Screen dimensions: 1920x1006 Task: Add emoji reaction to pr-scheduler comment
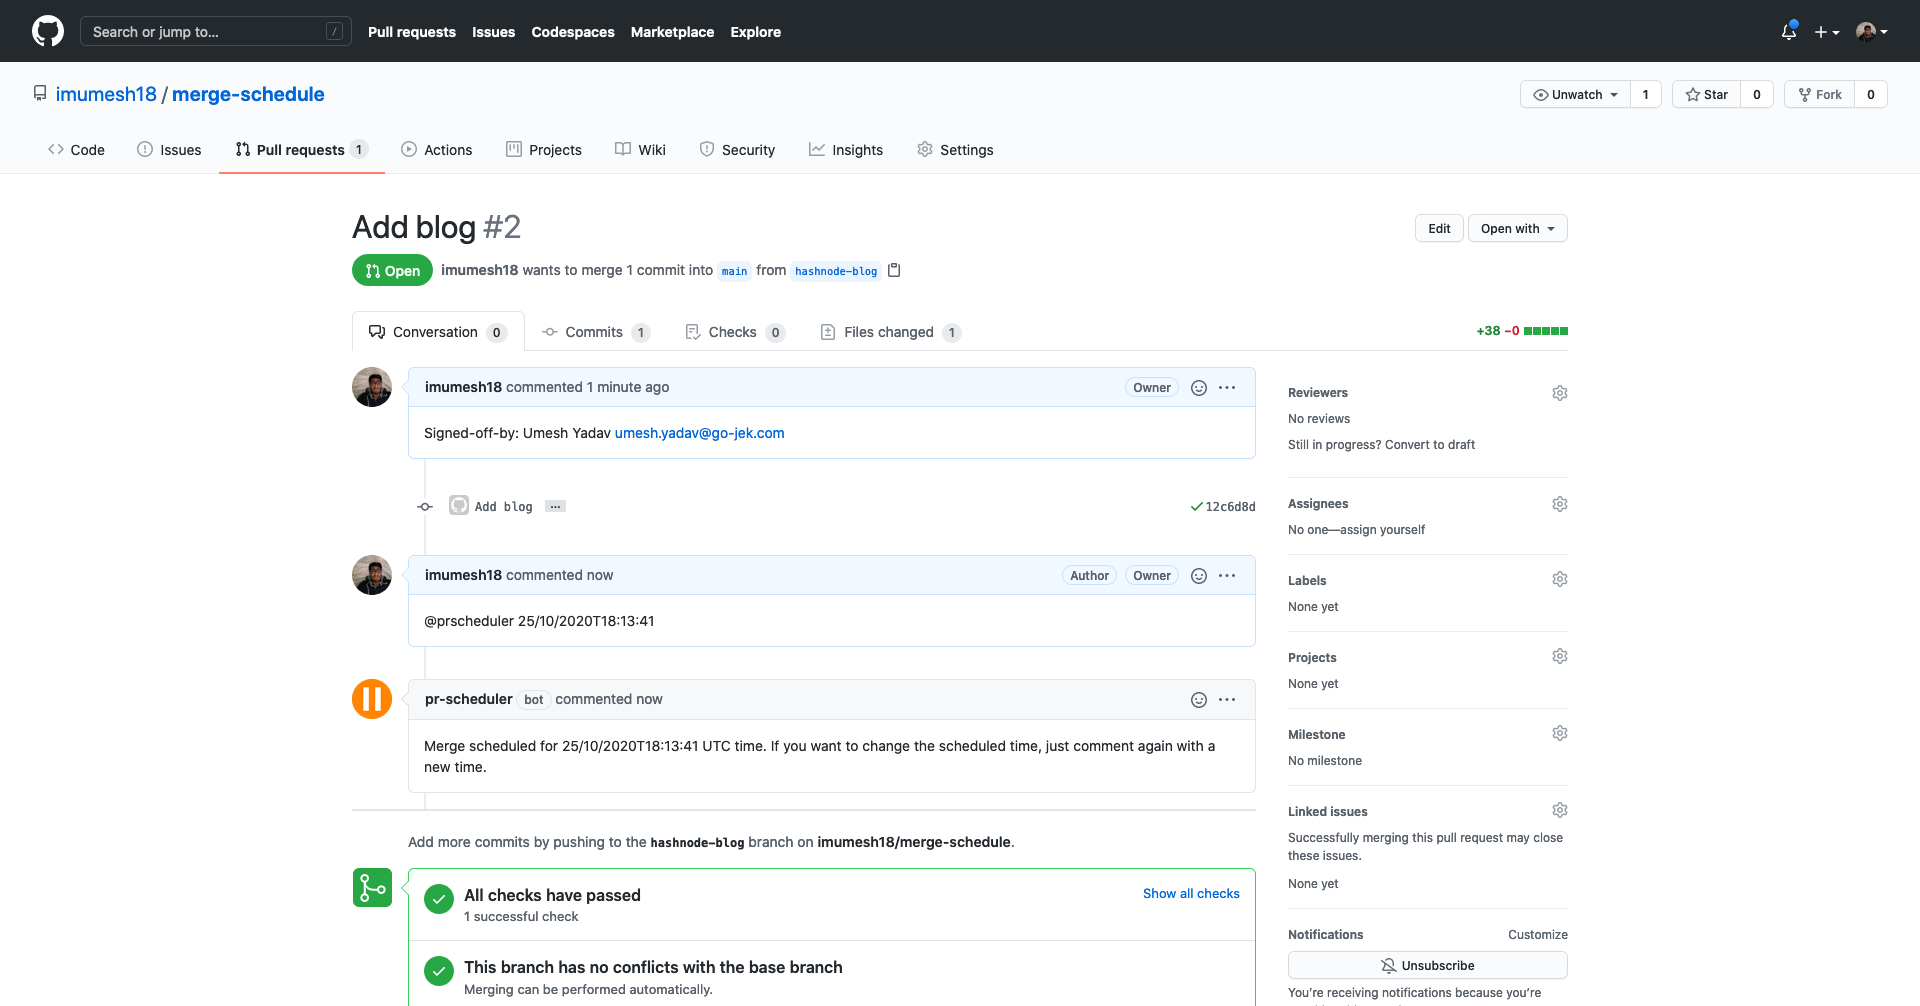click(x=1198, y=700)
